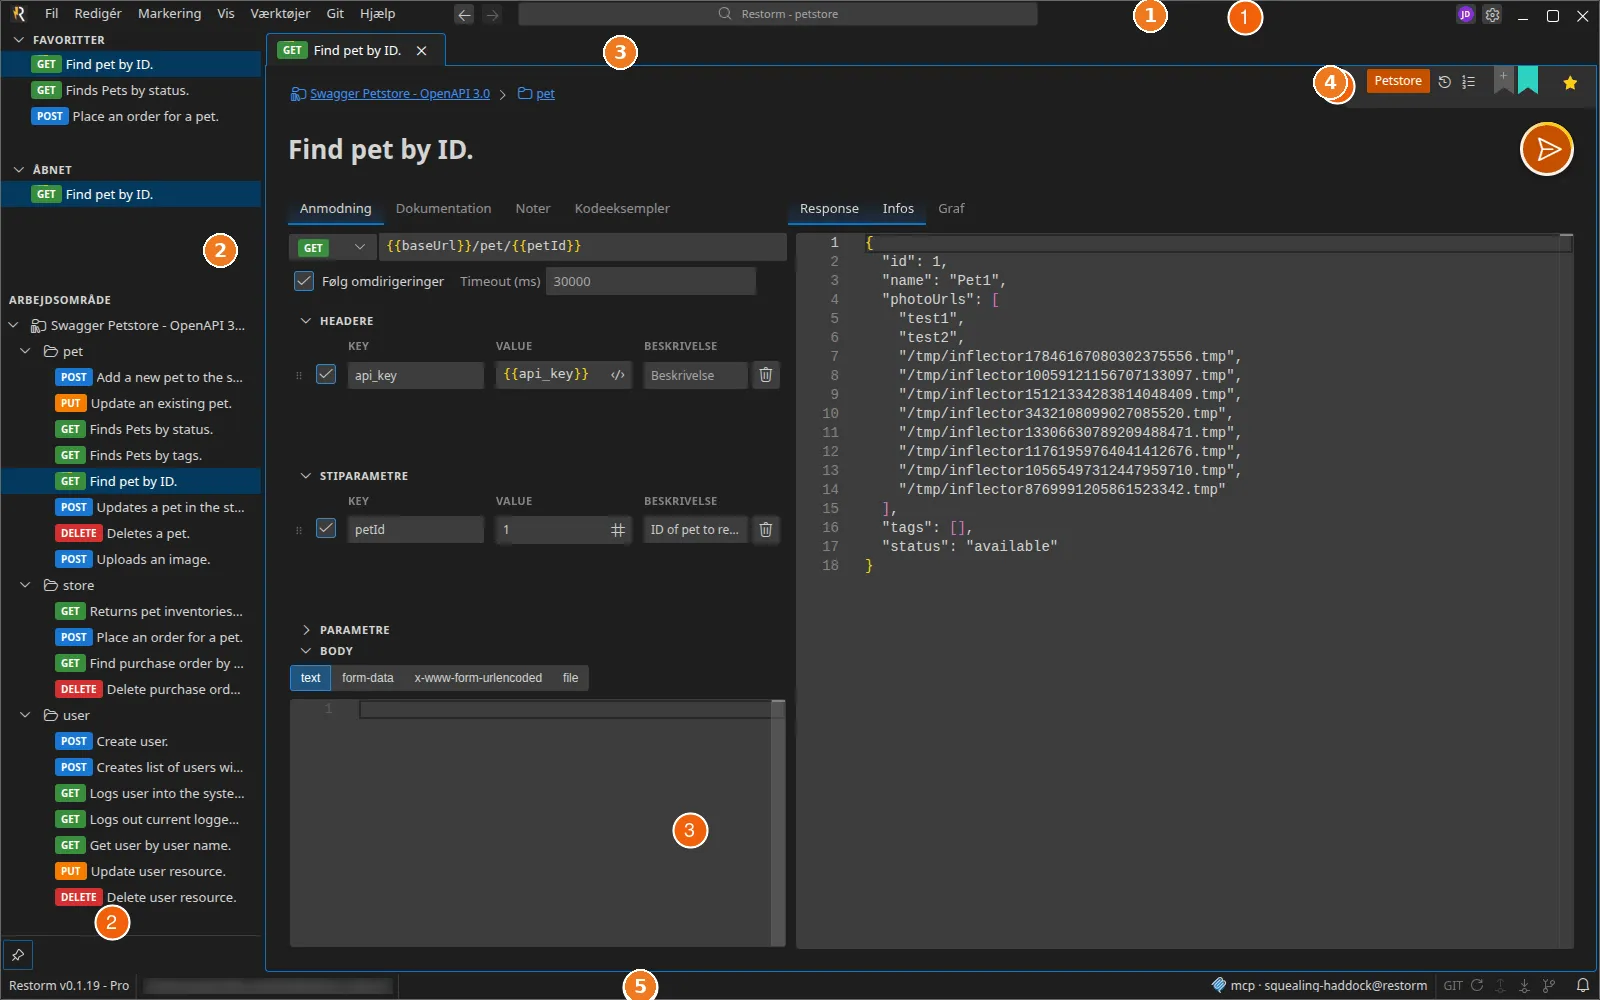Add a new bookmark with the grey plus ribbon

tap(1503, 80)
